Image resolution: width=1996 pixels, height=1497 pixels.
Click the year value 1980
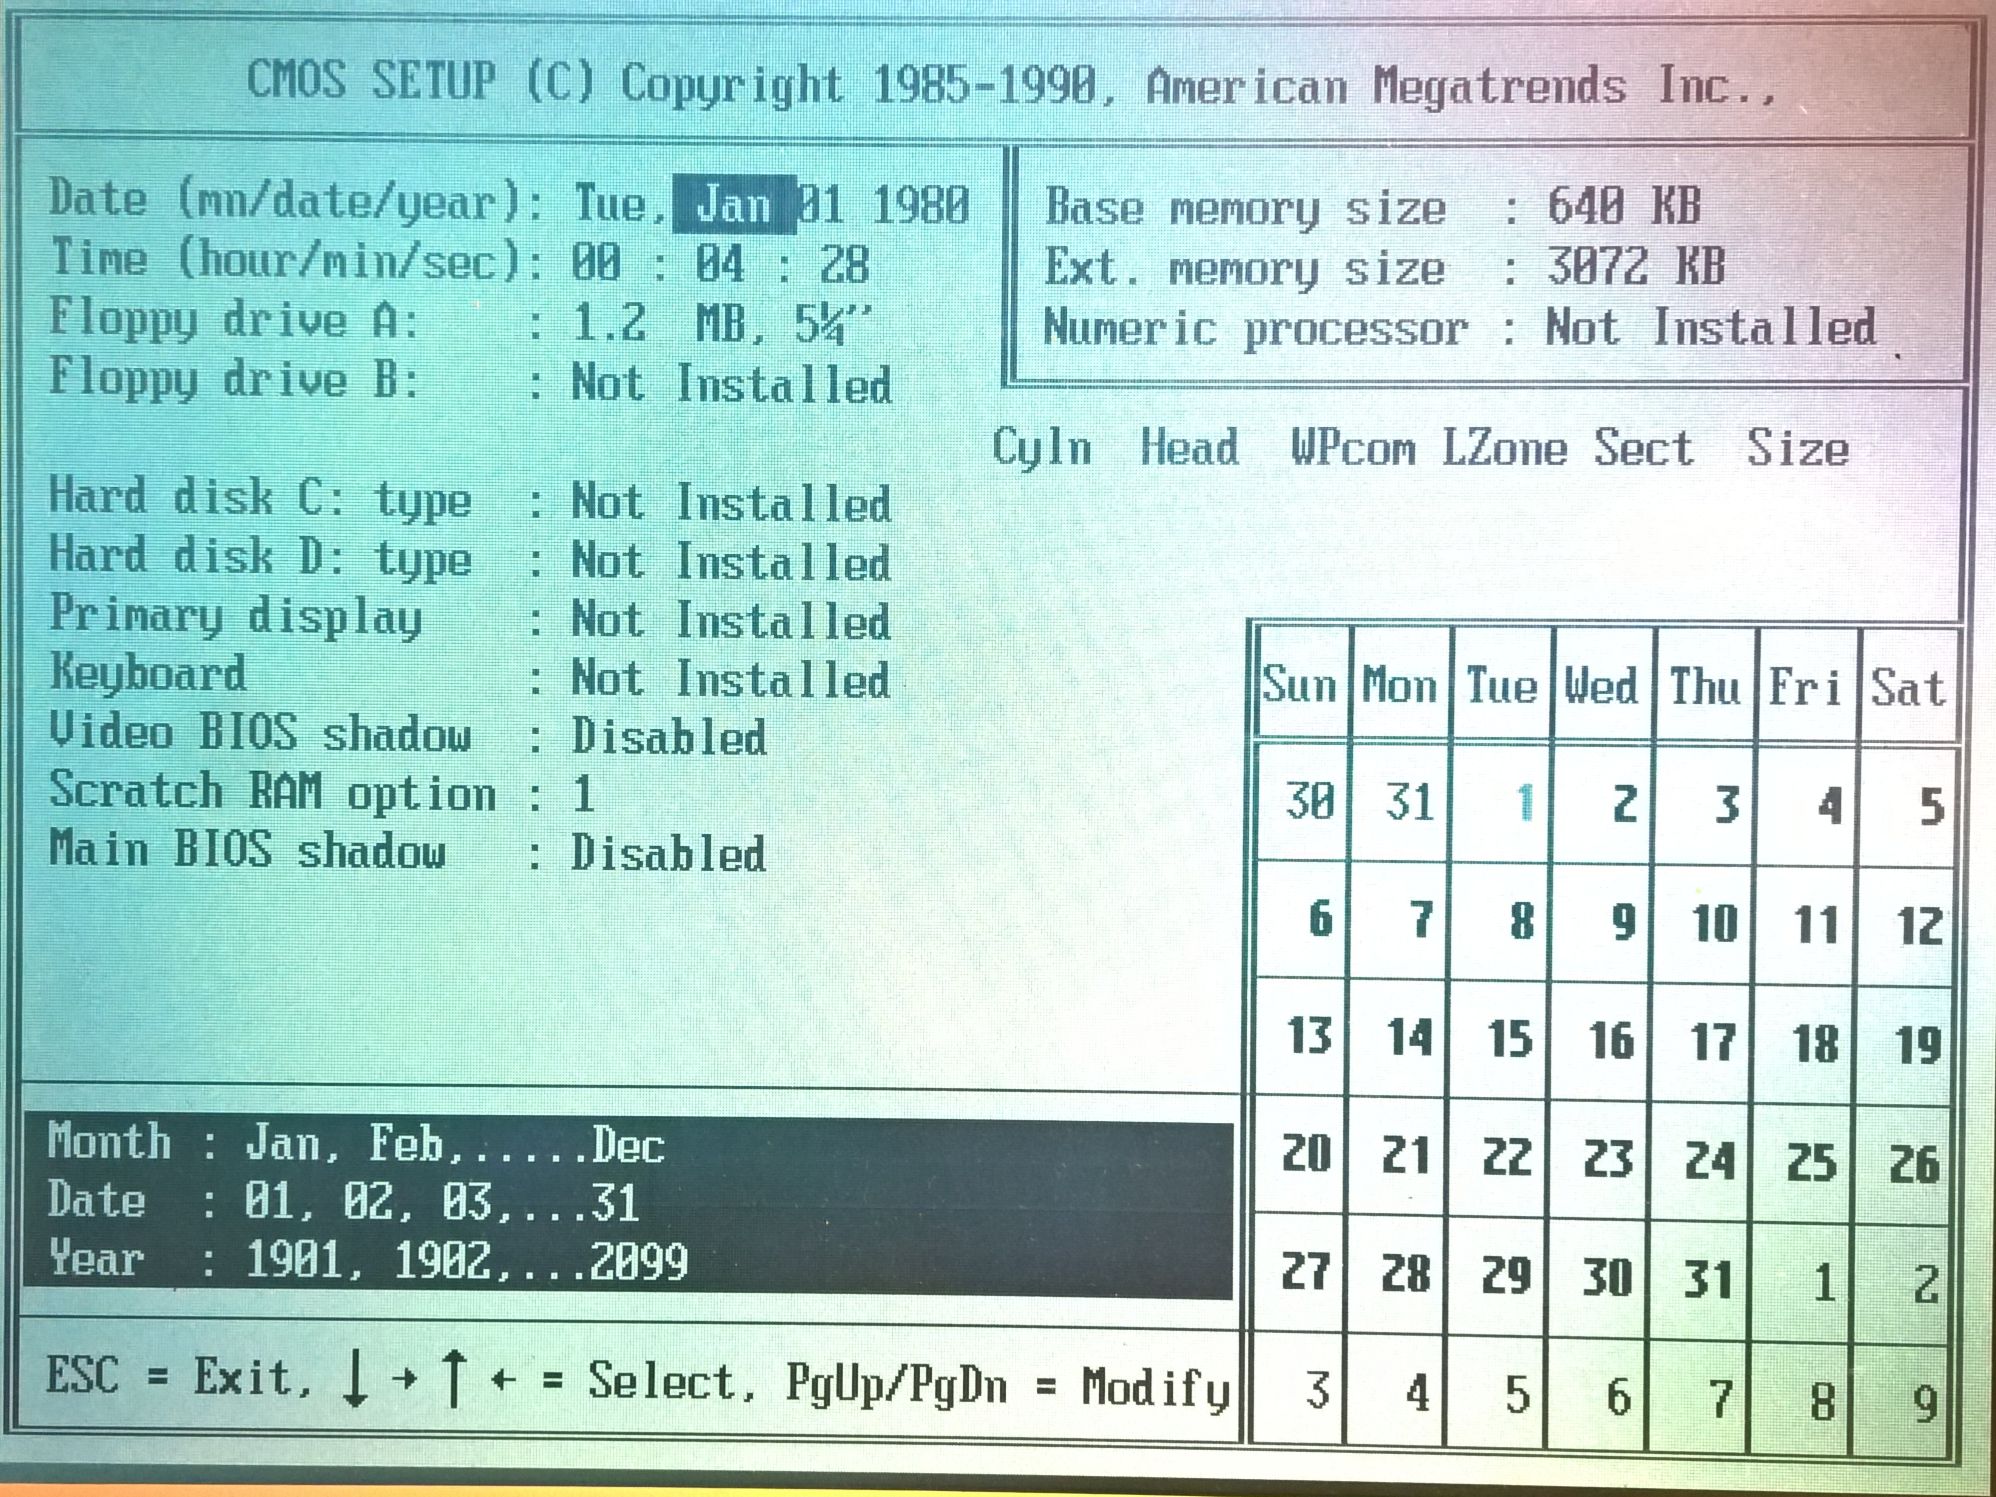pyautogui.click(x=921, y=206)
